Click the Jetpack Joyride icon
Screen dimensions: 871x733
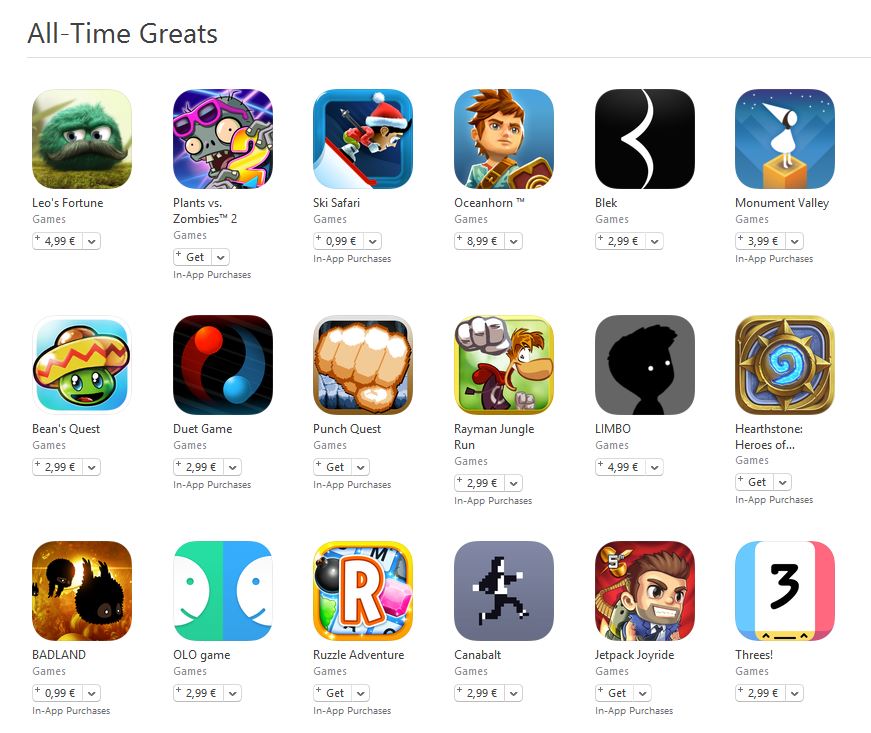[x=644, y=591]
